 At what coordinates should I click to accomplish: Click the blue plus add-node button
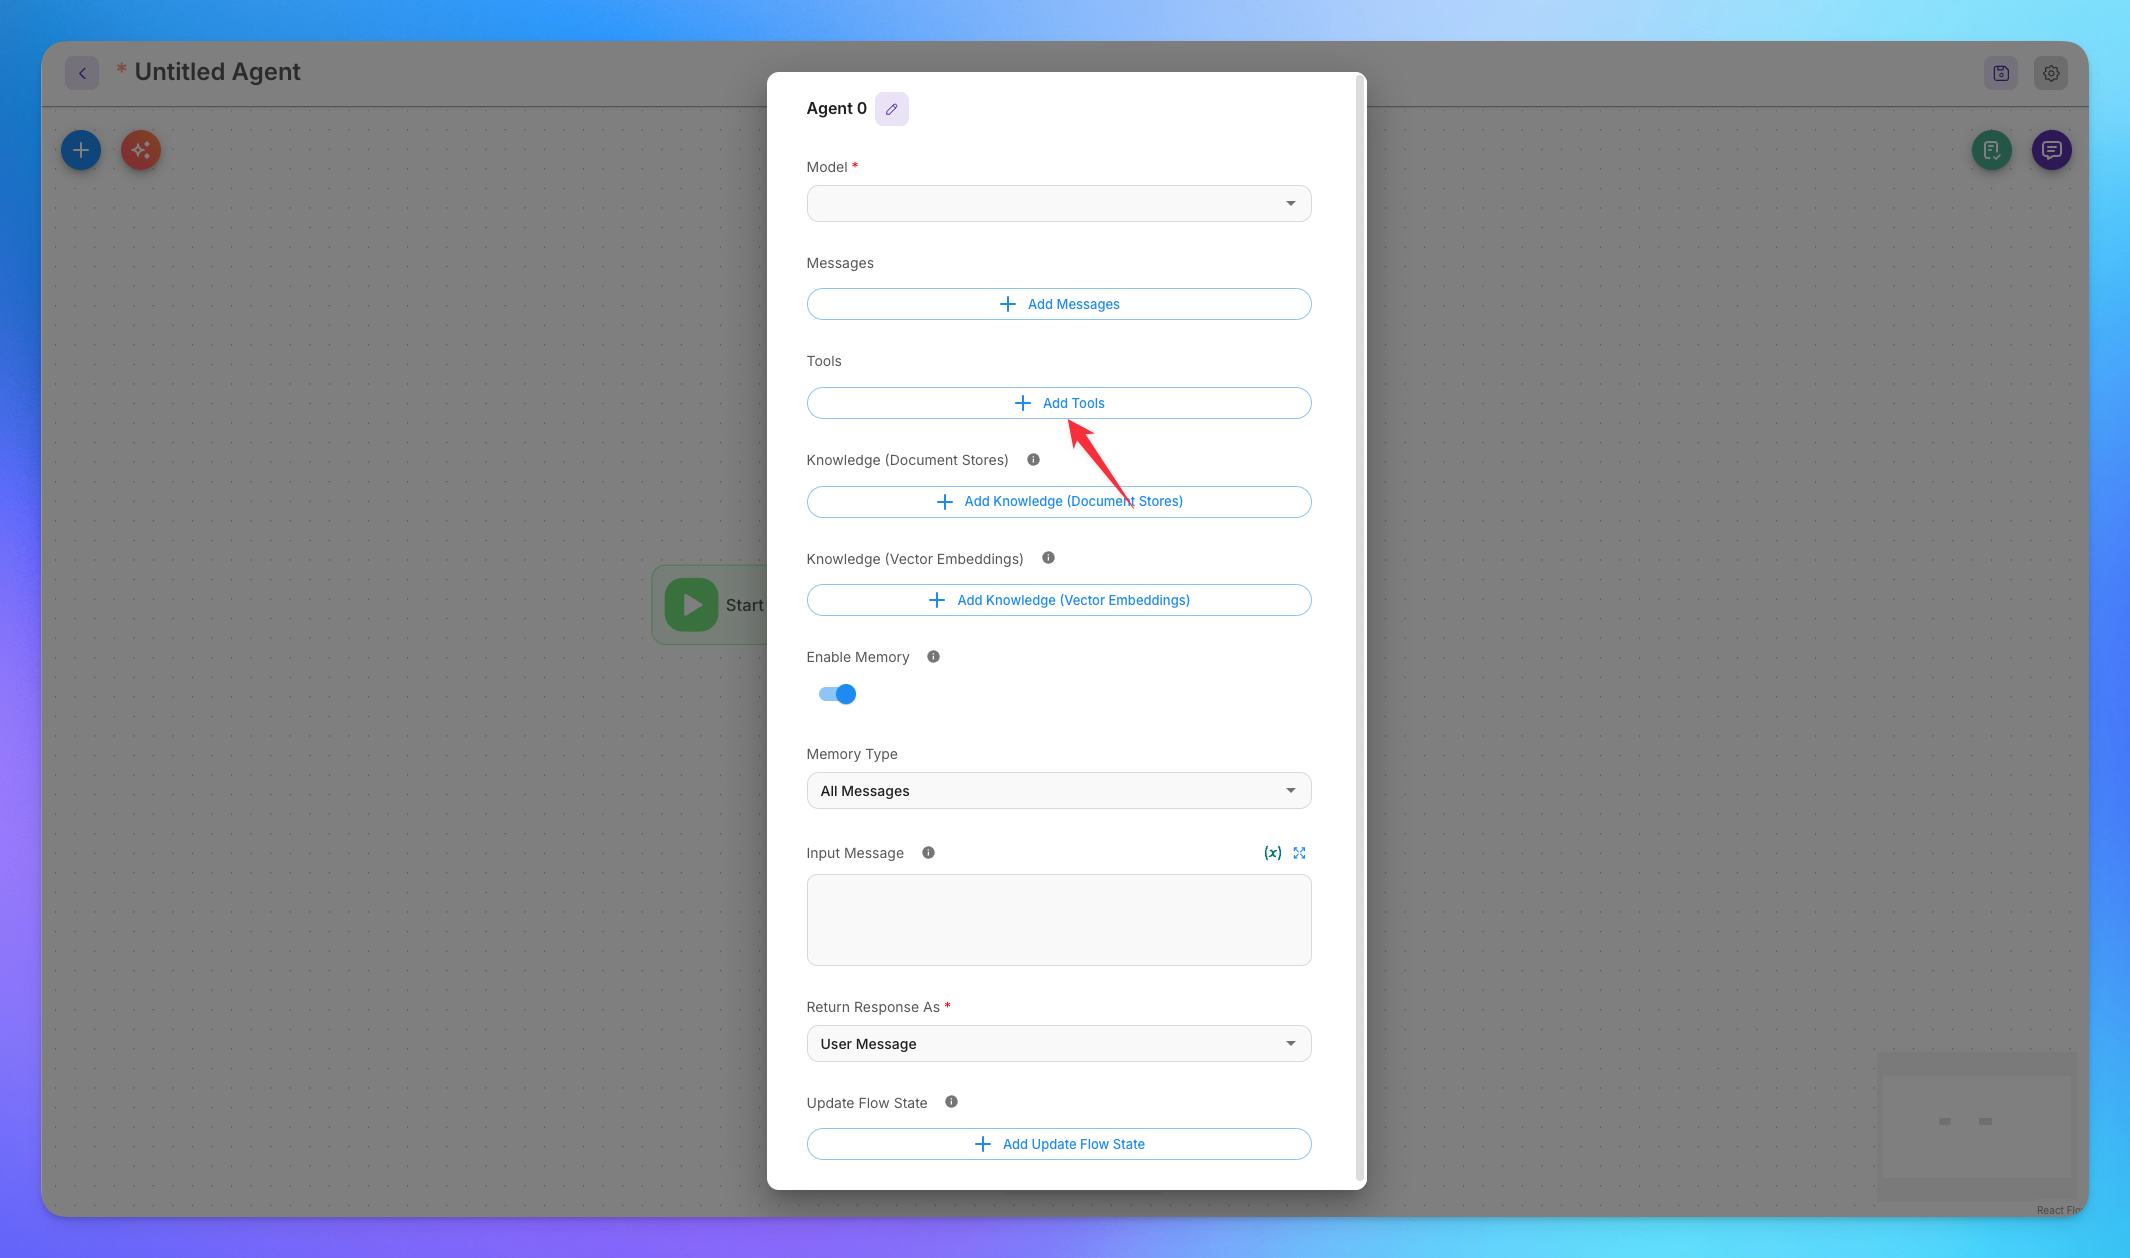(x=81, y=150)
